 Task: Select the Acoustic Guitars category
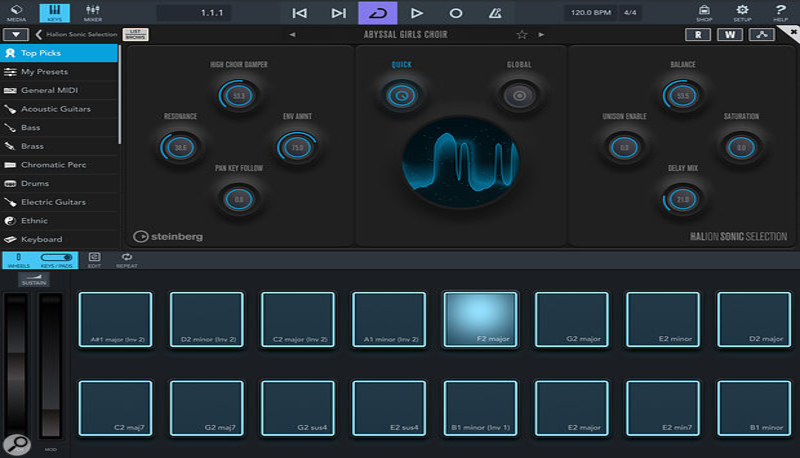[x=59, y=109]
